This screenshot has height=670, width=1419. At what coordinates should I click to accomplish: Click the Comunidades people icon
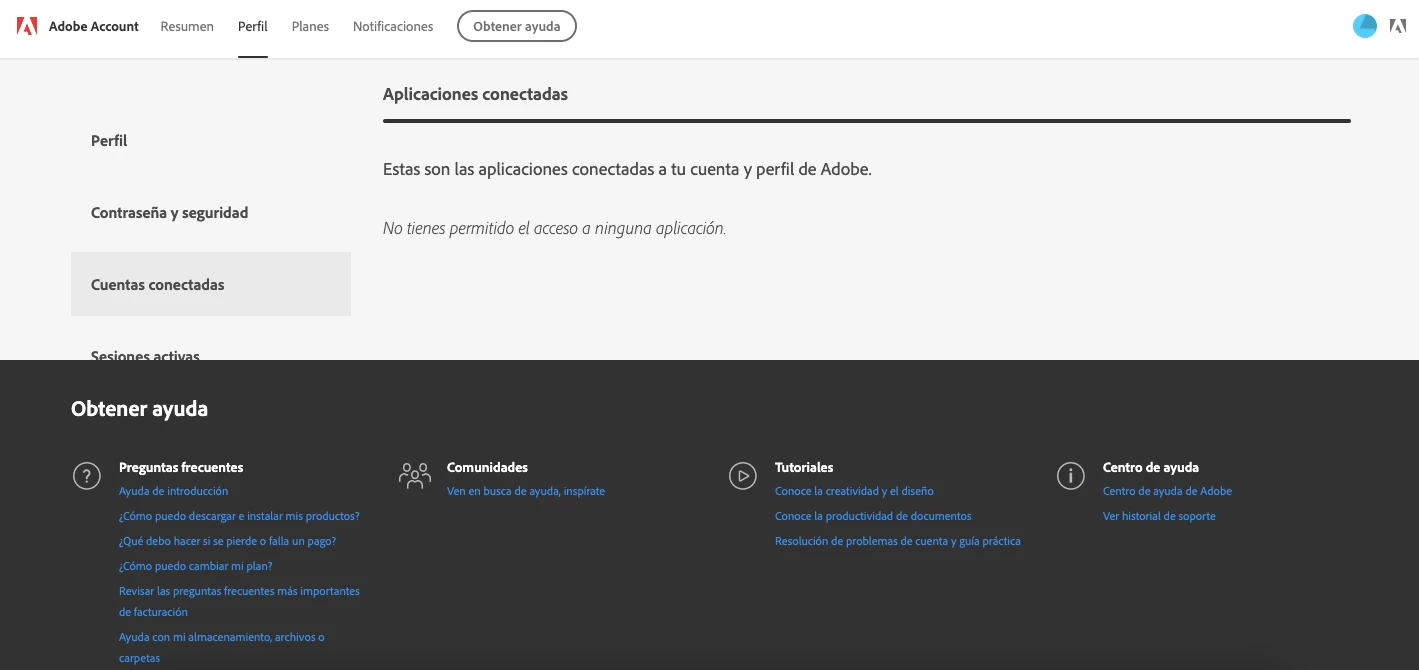tap(415, 475)
